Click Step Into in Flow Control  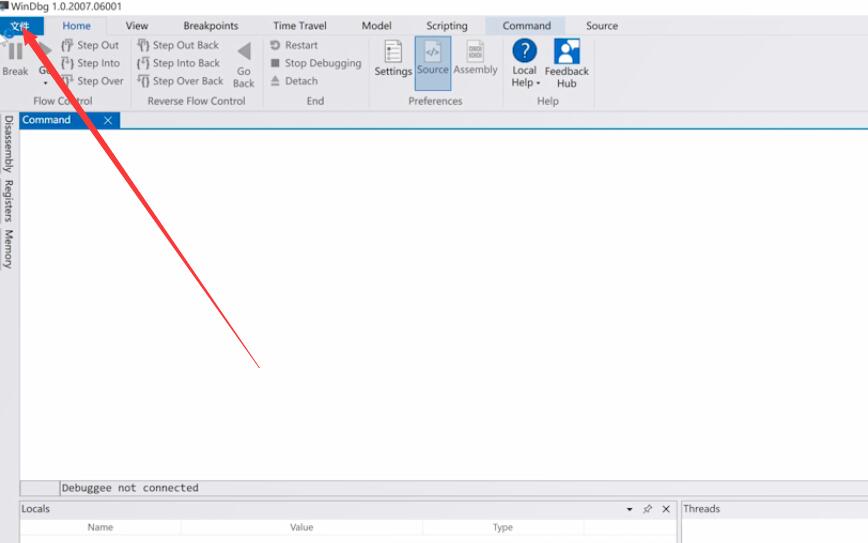(x=90, y=63)
